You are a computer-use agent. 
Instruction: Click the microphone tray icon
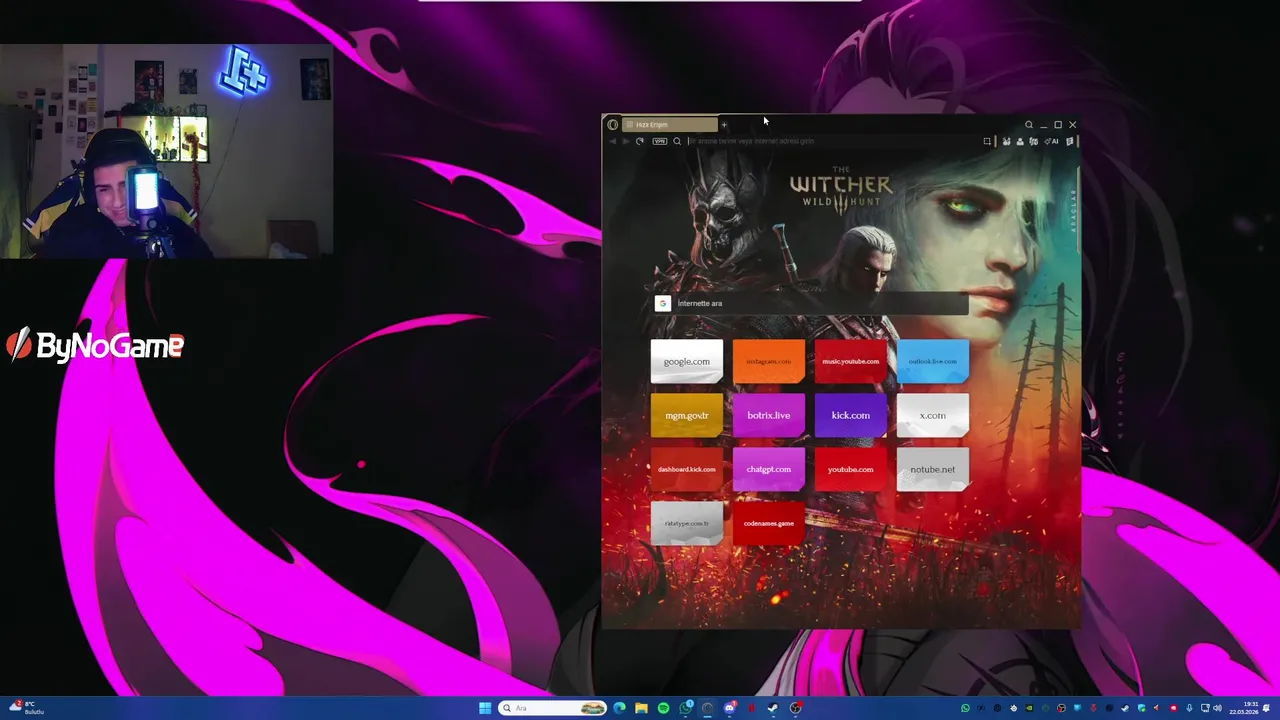(1189, 708)
